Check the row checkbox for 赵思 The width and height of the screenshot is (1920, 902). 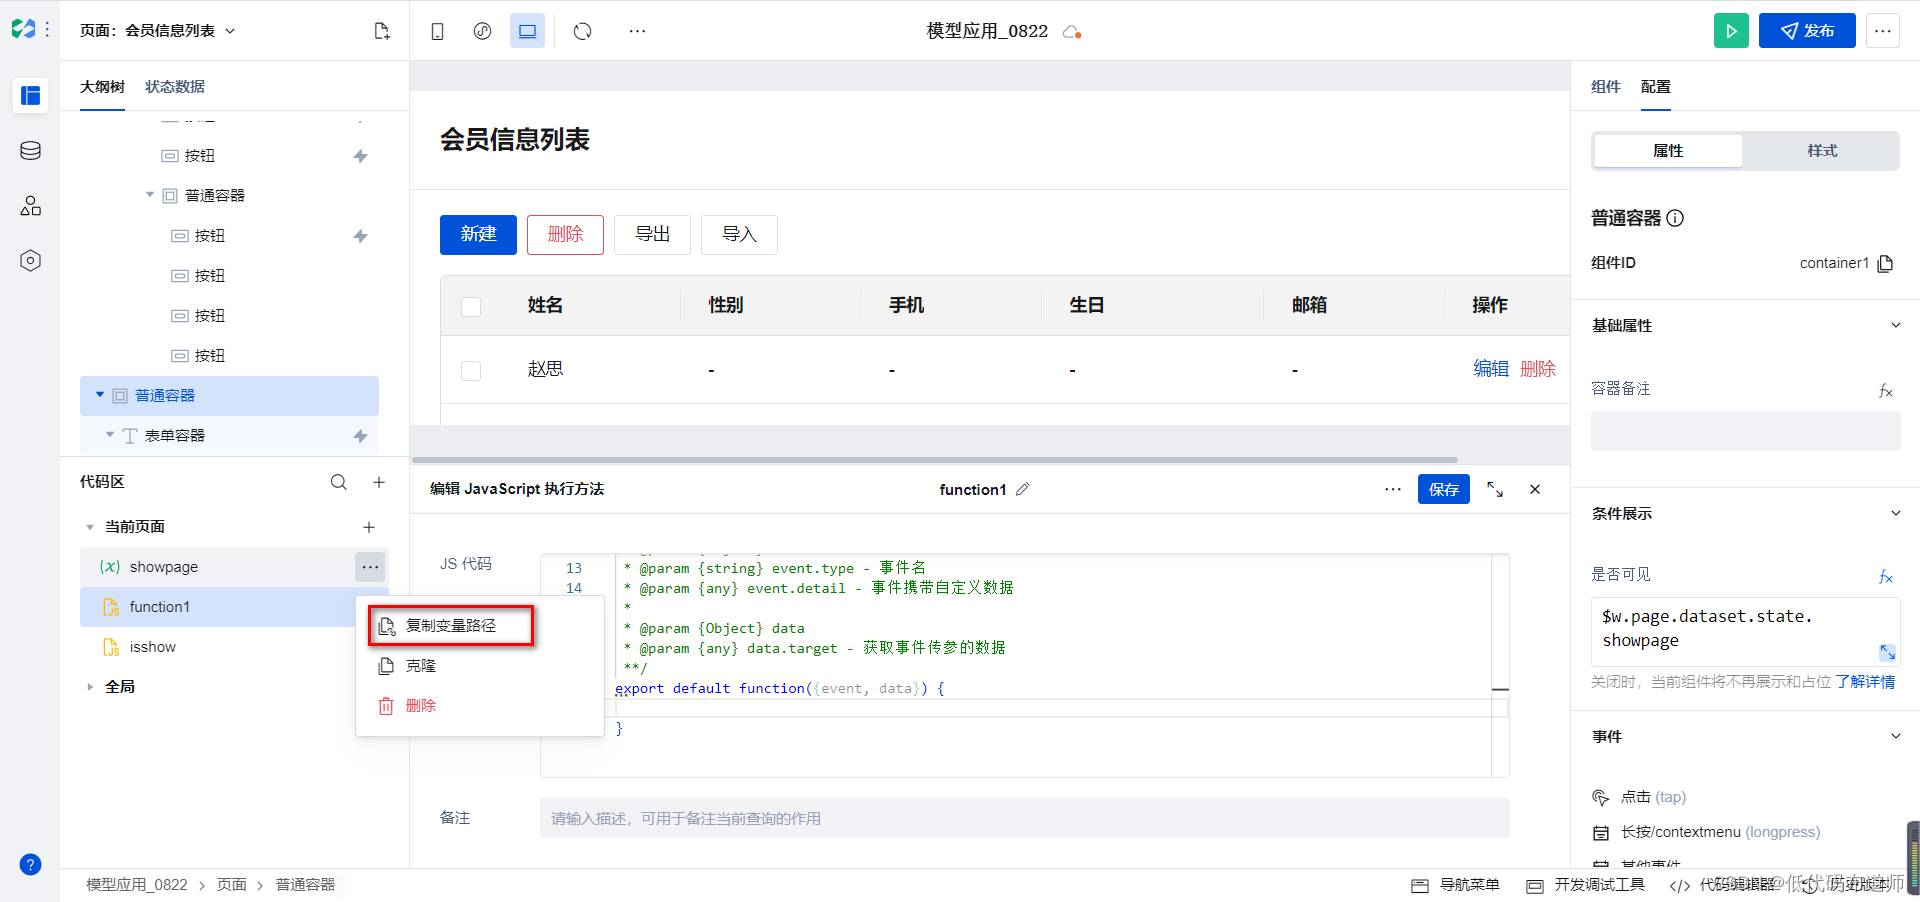tap(471, 370)
